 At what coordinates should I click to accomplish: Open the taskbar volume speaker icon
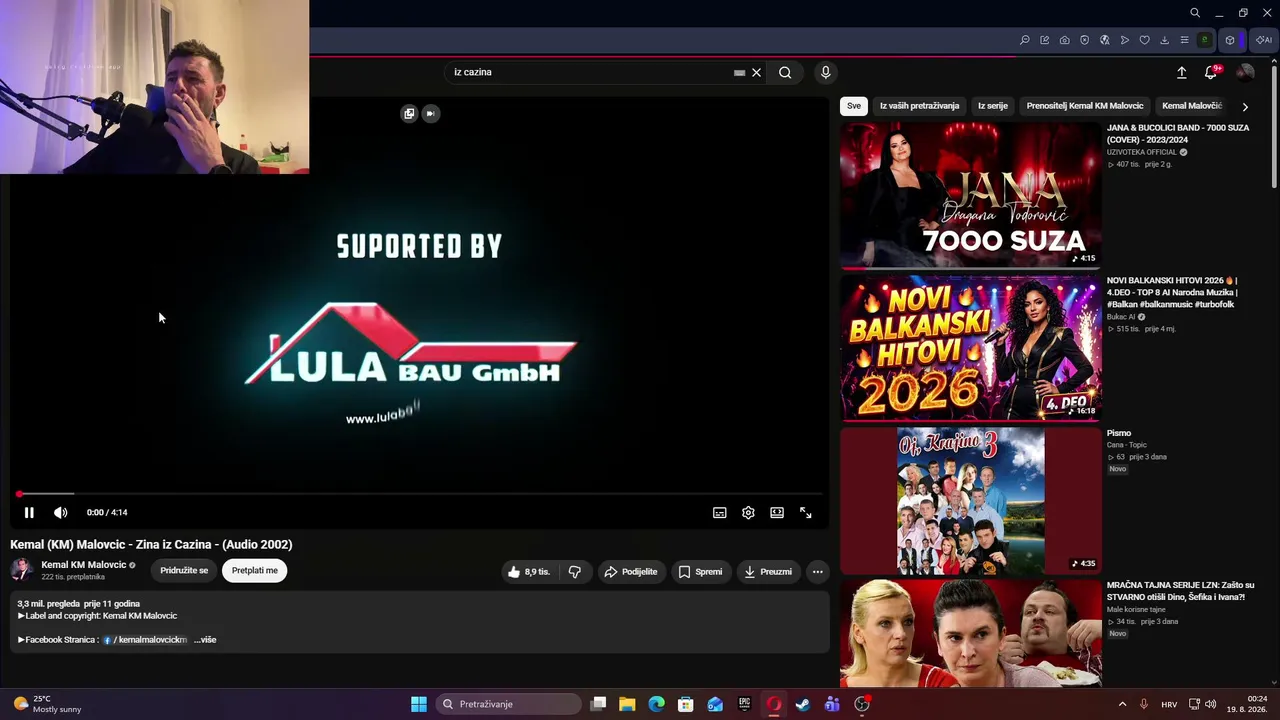[x=1210, y=704]
